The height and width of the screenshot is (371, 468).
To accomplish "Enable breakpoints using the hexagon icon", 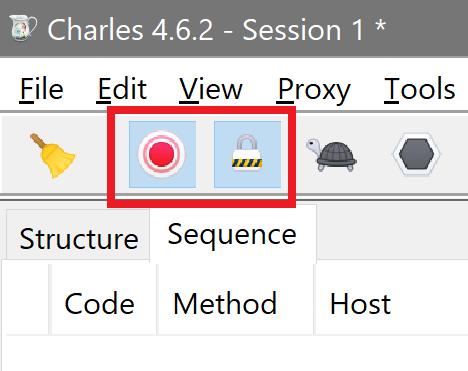I will pyautogui.click(x=416, y=155).
